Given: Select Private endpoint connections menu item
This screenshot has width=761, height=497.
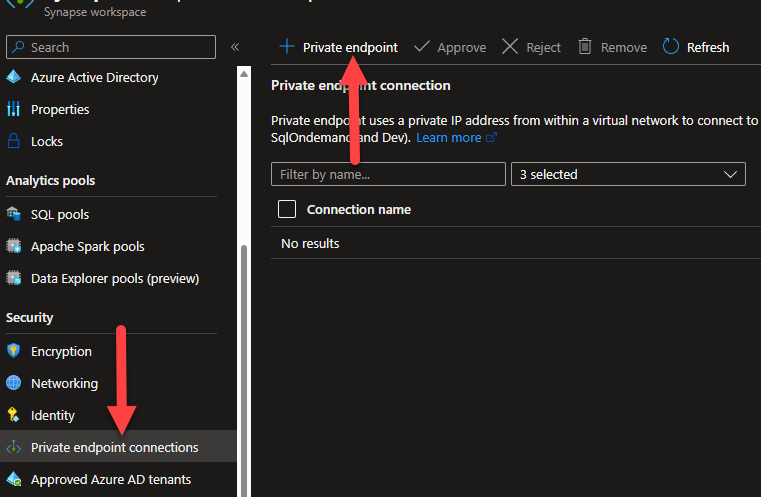Looking at the screenshot, I should pyautogui.click(x=118, y=447).
